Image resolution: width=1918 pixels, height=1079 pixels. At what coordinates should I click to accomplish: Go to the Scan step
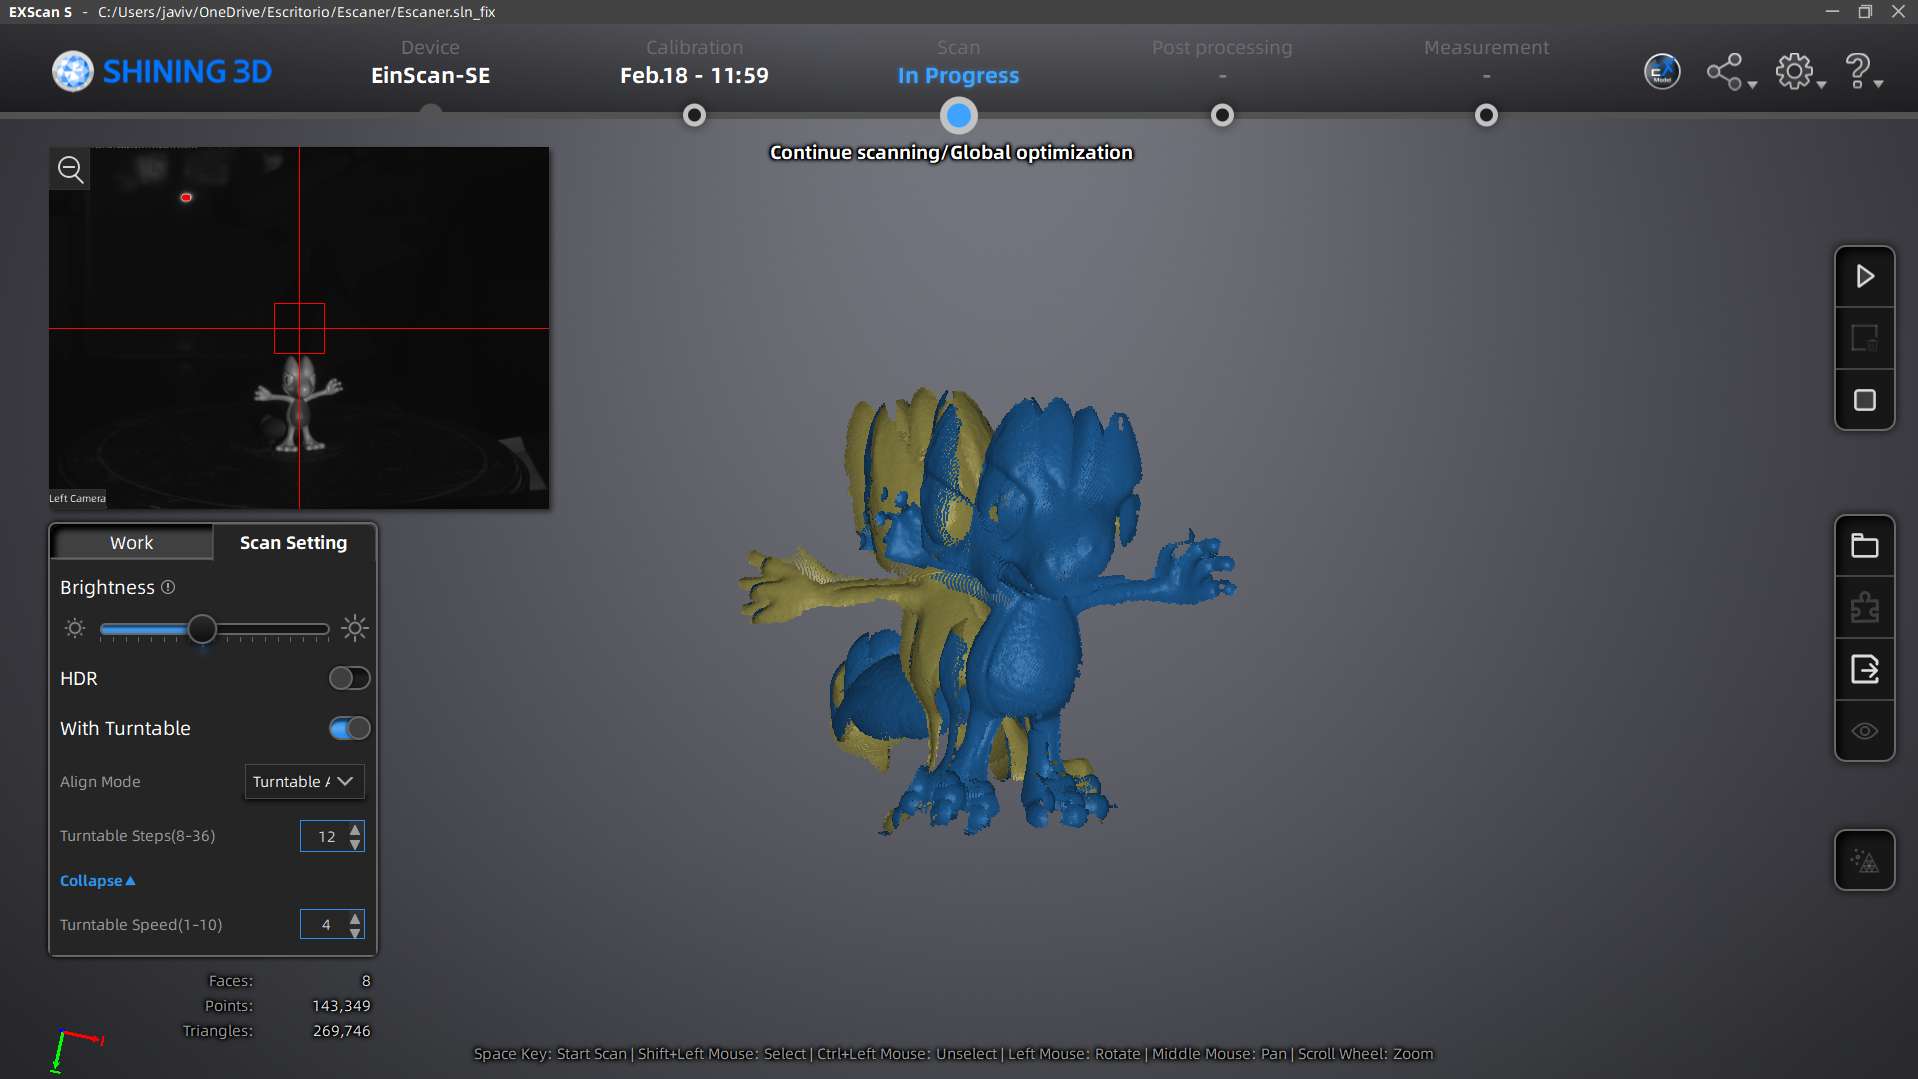pos(958,63)
